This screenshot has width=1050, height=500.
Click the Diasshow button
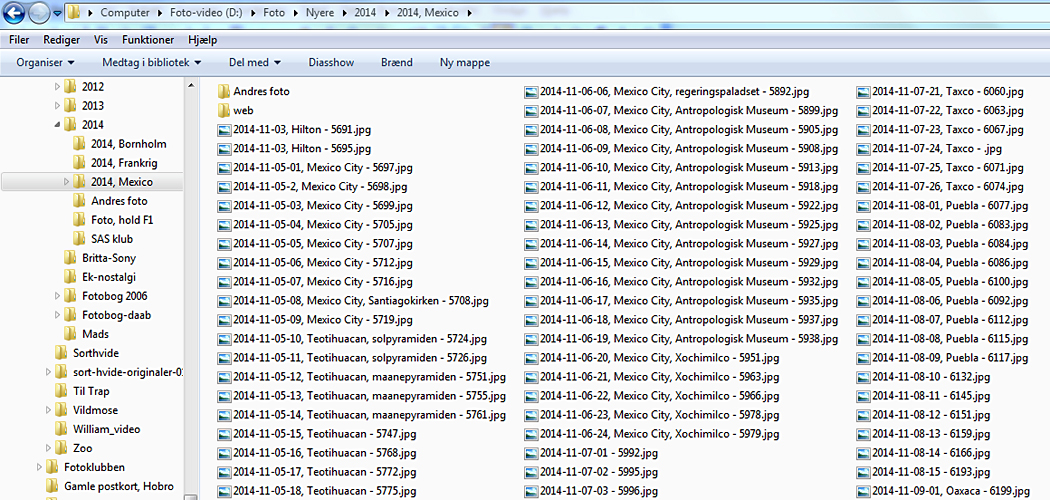tap(331, 62)
